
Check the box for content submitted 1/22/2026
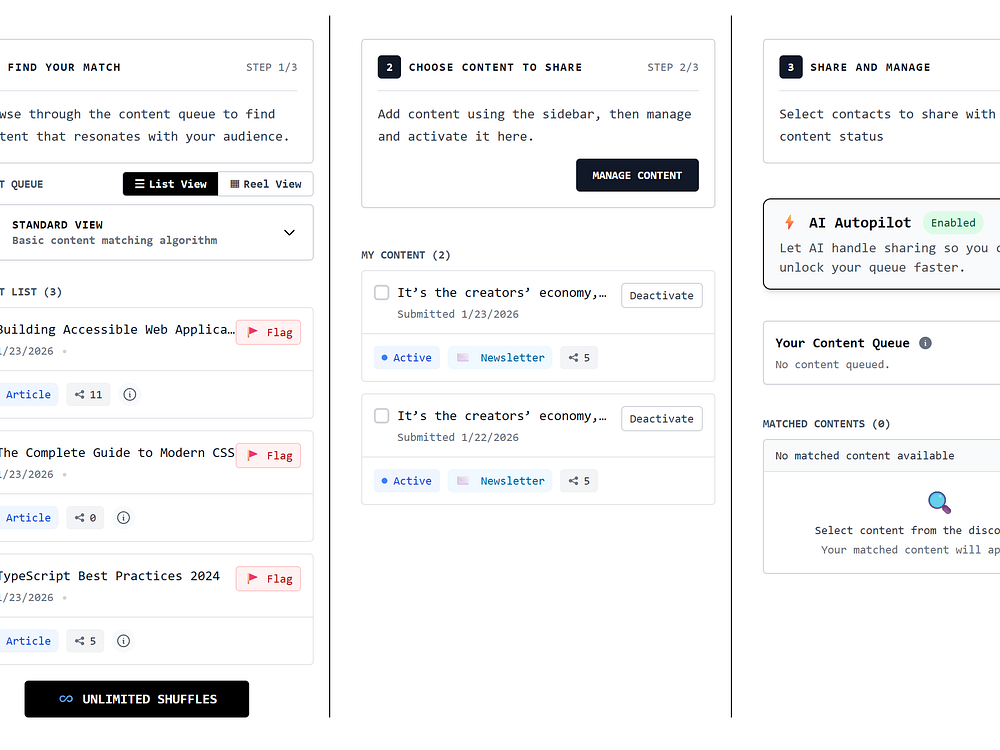381,416
